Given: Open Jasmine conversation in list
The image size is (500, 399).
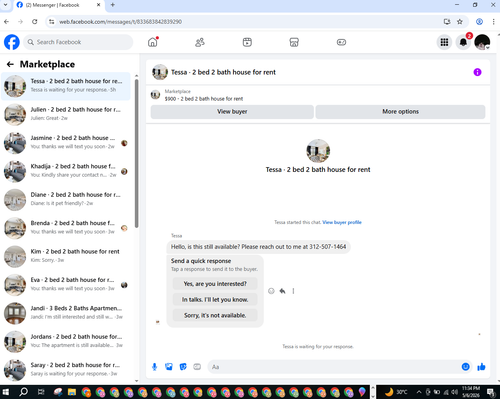Looking at the screenshot, I should [x=66, y=143].
